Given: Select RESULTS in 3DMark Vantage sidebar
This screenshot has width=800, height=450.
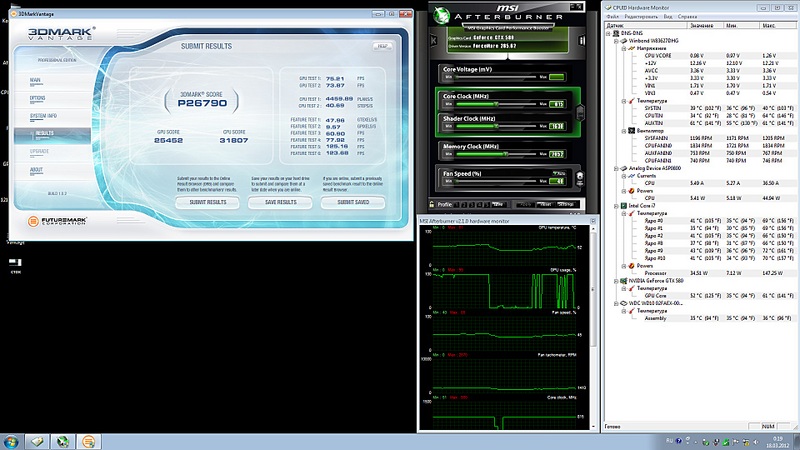Looking at the screenshot, I should pos(53,134).
